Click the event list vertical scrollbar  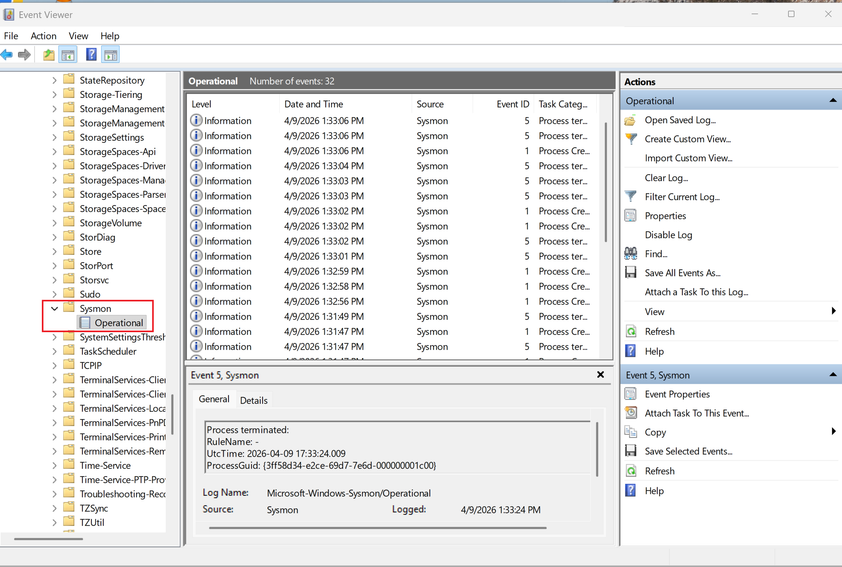click(x=607, y=183)
